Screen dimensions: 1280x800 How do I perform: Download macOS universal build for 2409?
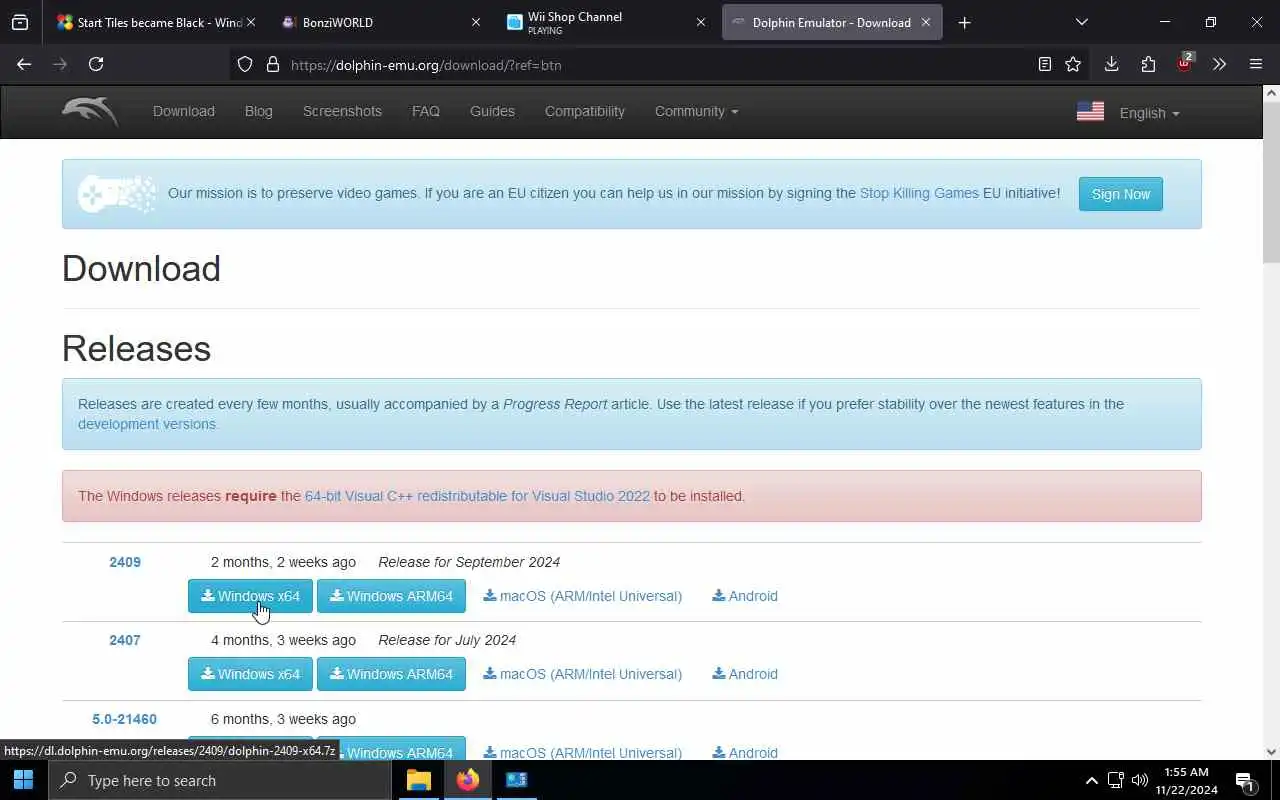click(x=582, y=596)
